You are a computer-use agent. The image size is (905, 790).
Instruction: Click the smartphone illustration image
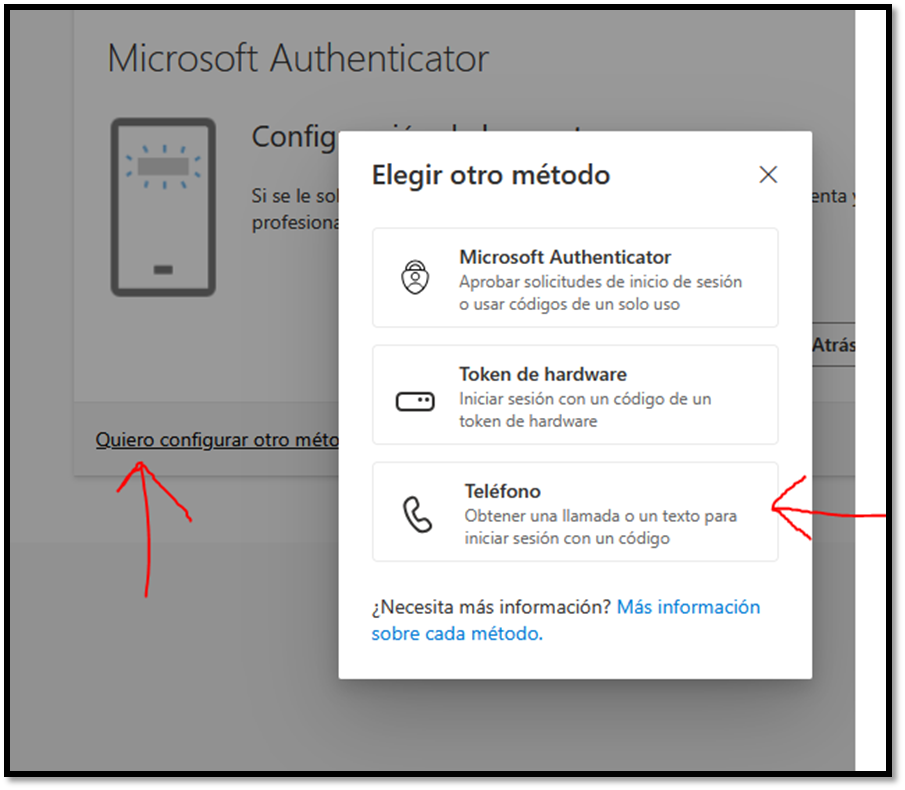pos(163,207)
